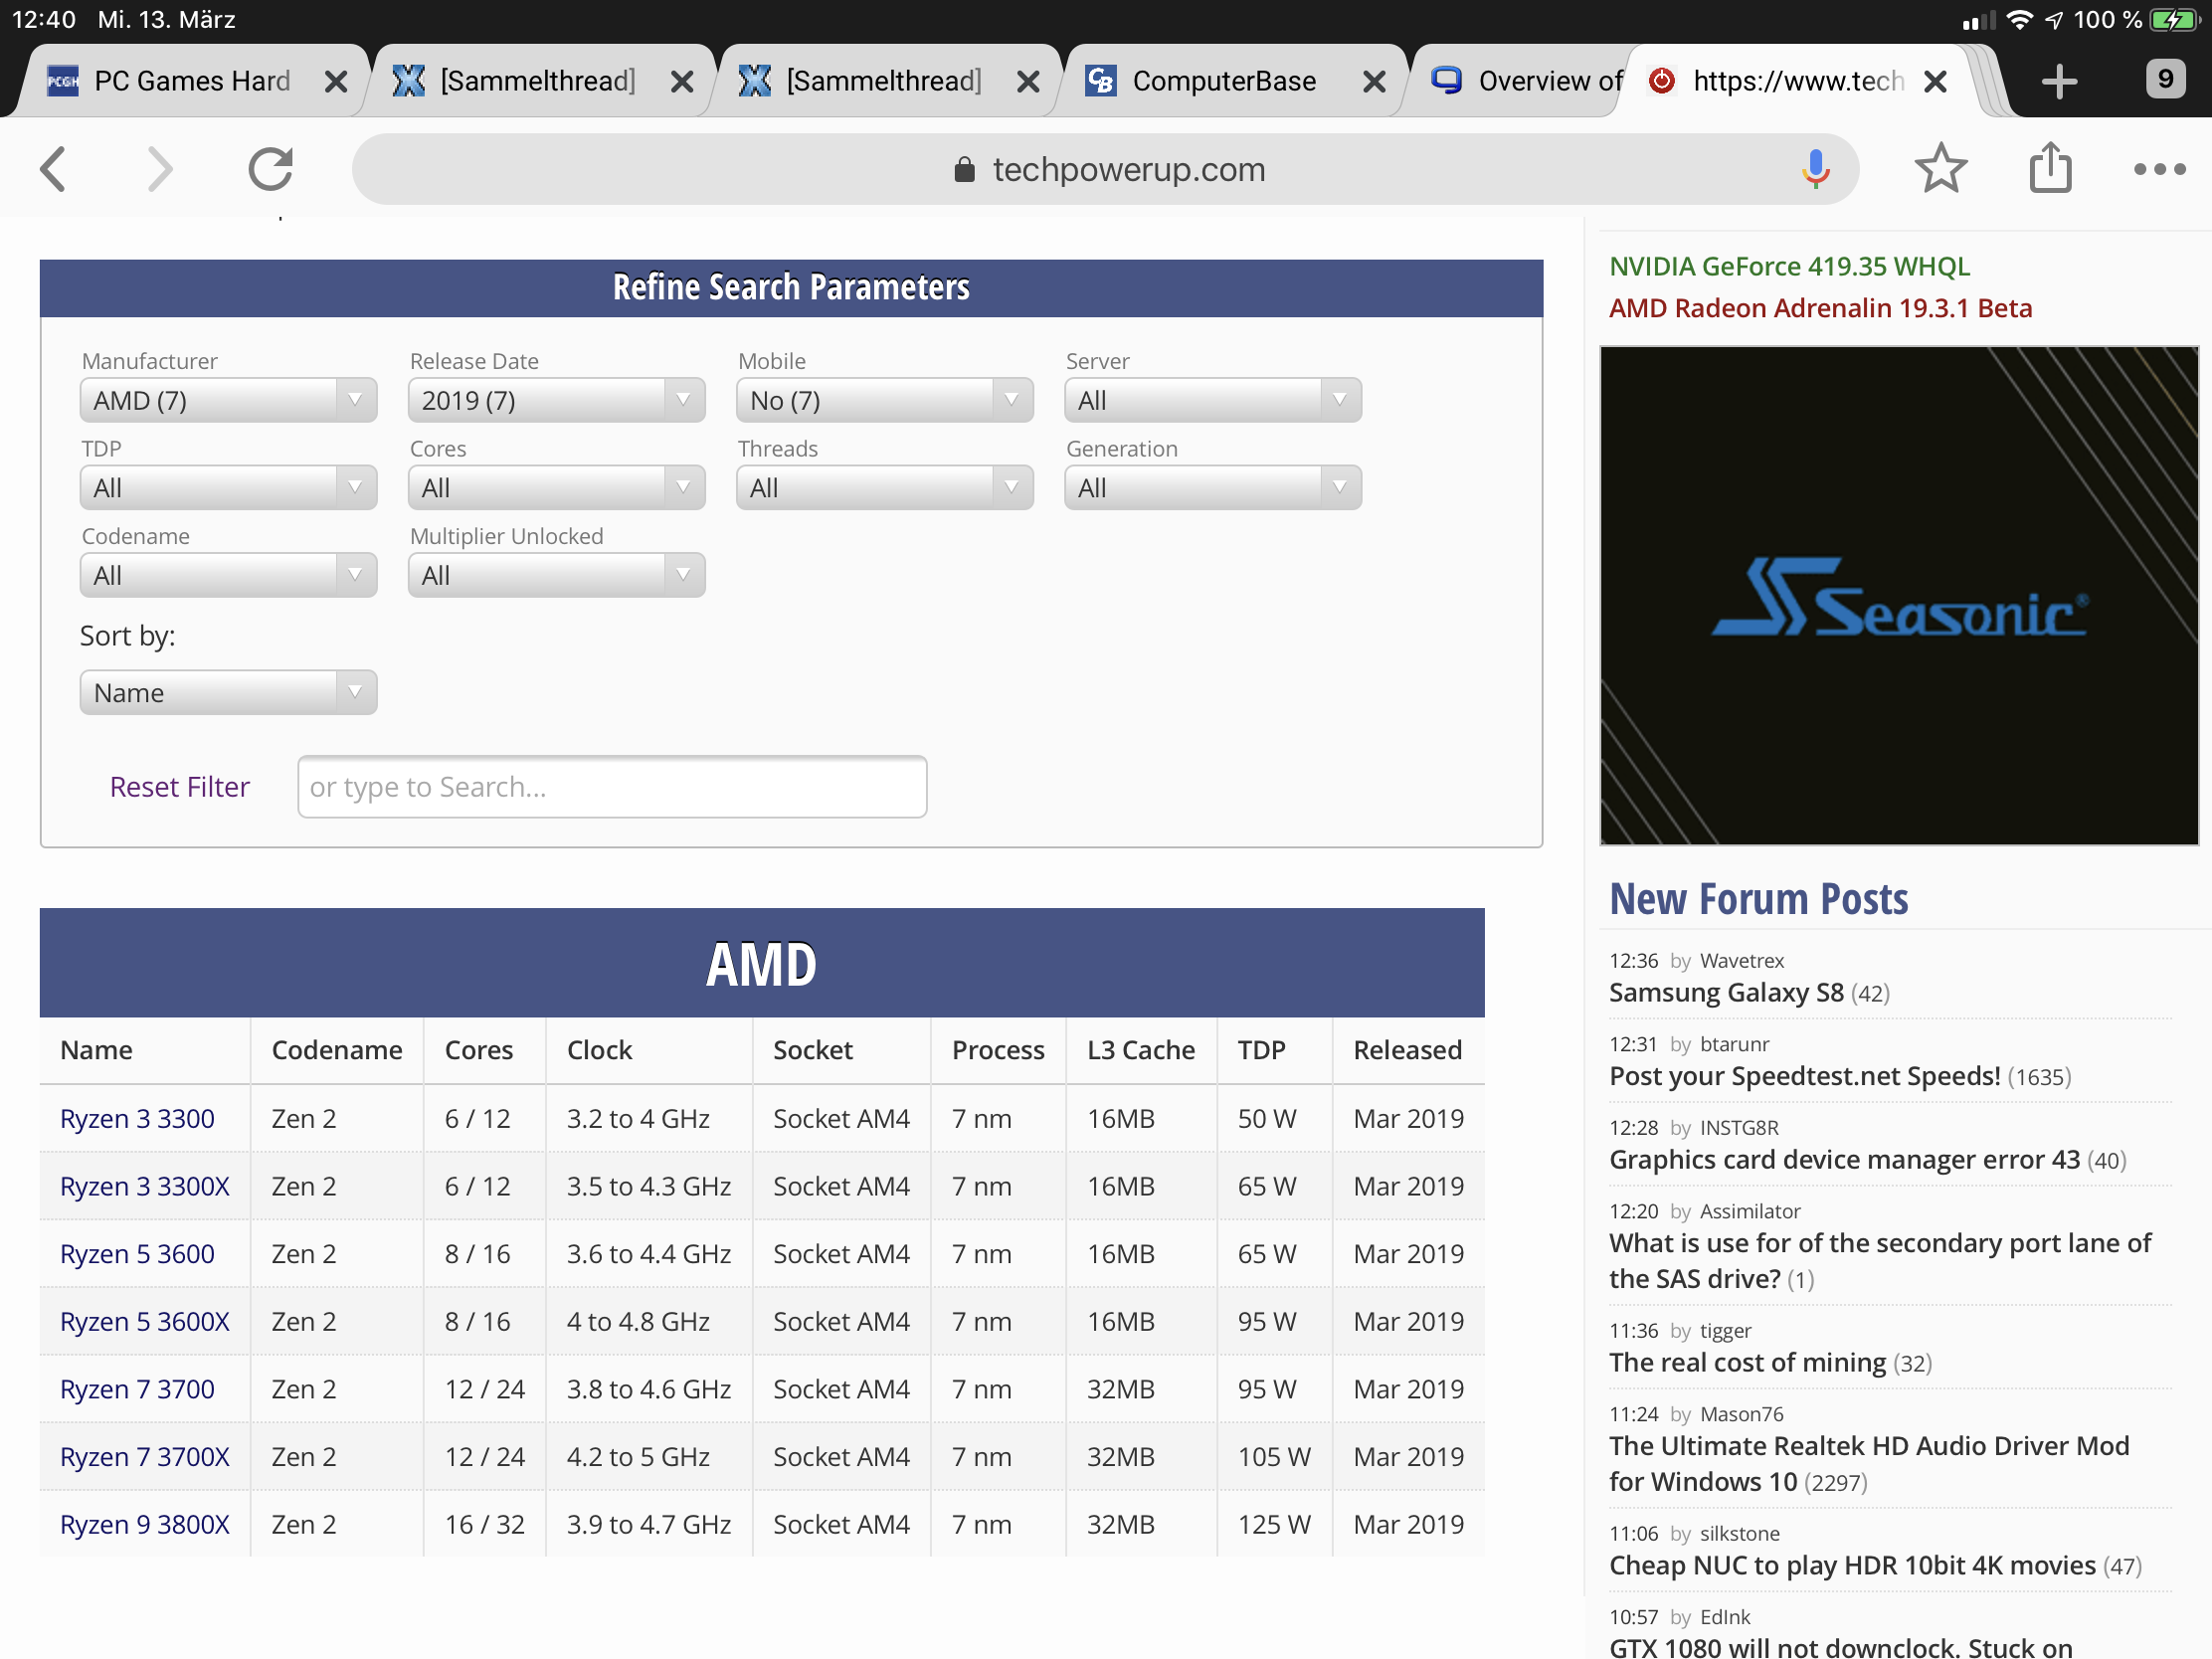
Task: Open a new tab with the plus icon
Action: [2059, 81]
